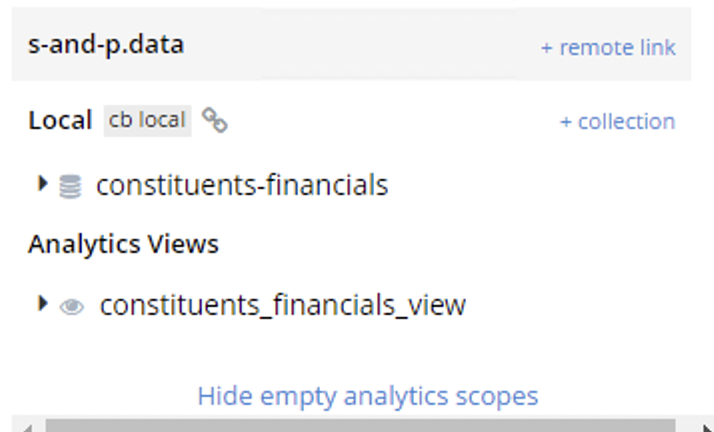Click the s-and-p.data scope header
Screen dimensions: 714x432
coord(106,45)
